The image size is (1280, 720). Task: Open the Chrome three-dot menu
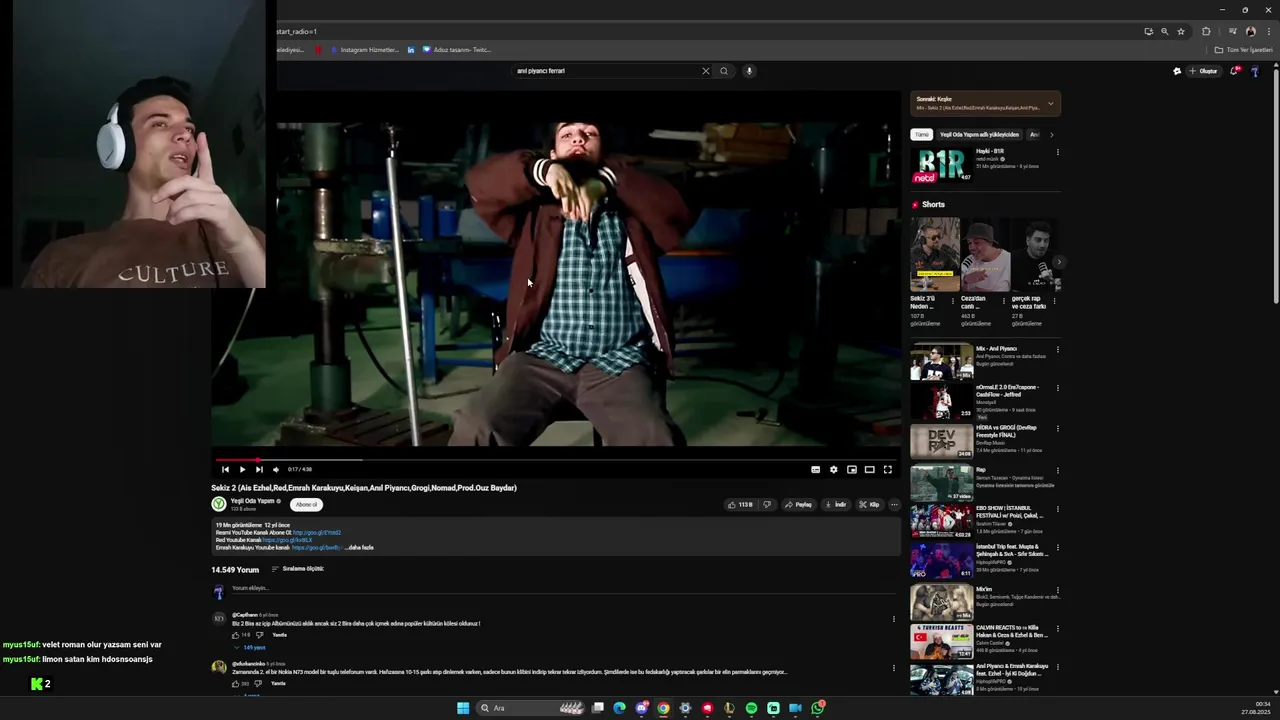tap(1268, 31)
